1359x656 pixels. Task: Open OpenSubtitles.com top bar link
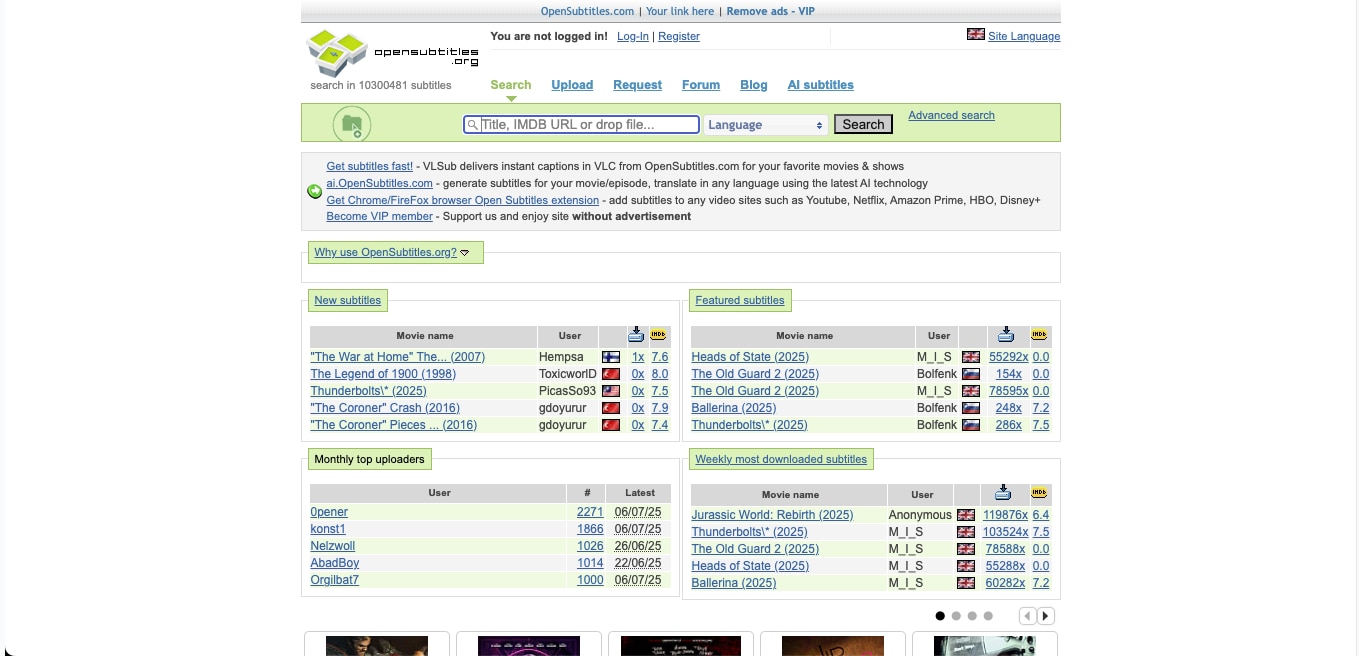(587, 11)
